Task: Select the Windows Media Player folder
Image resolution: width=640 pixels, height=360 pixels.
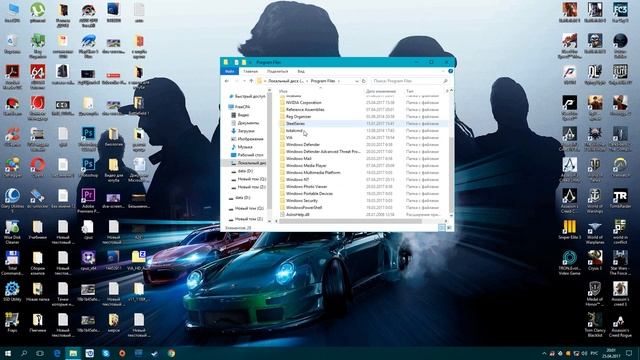Action: tap(306, 166)
